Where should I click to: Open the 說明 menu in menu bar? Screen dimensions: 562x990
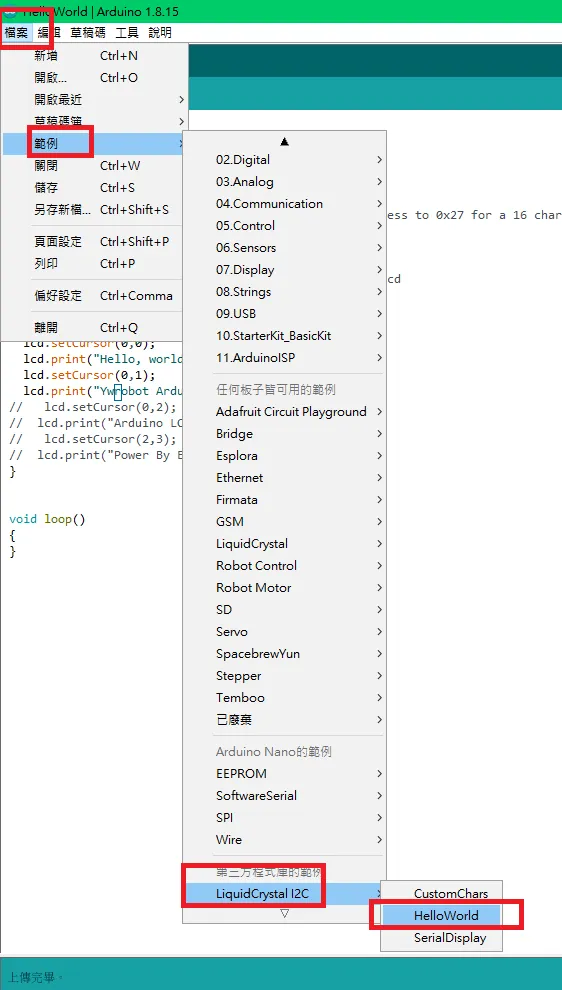pos(160,33)
